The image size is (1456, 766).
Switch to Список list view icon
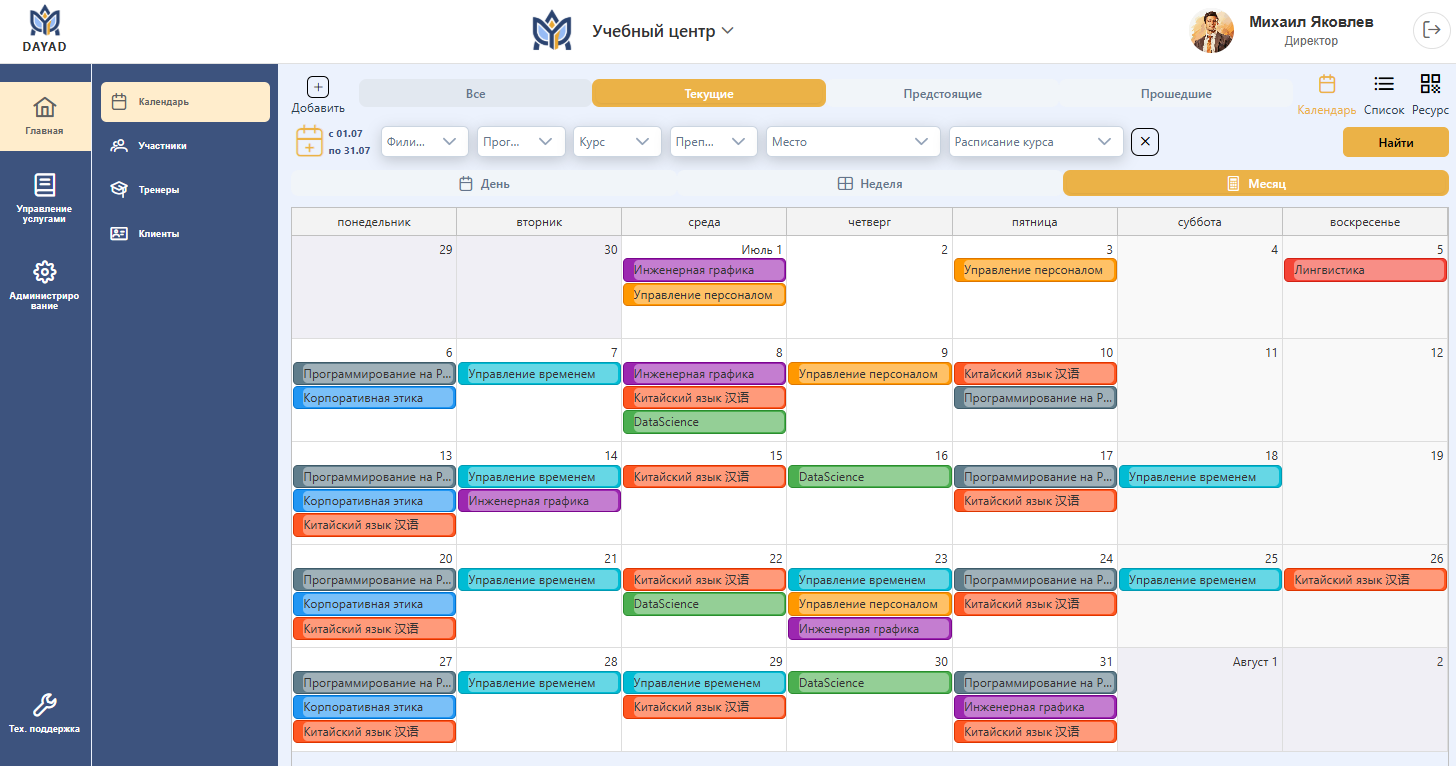pos(1384,83)
